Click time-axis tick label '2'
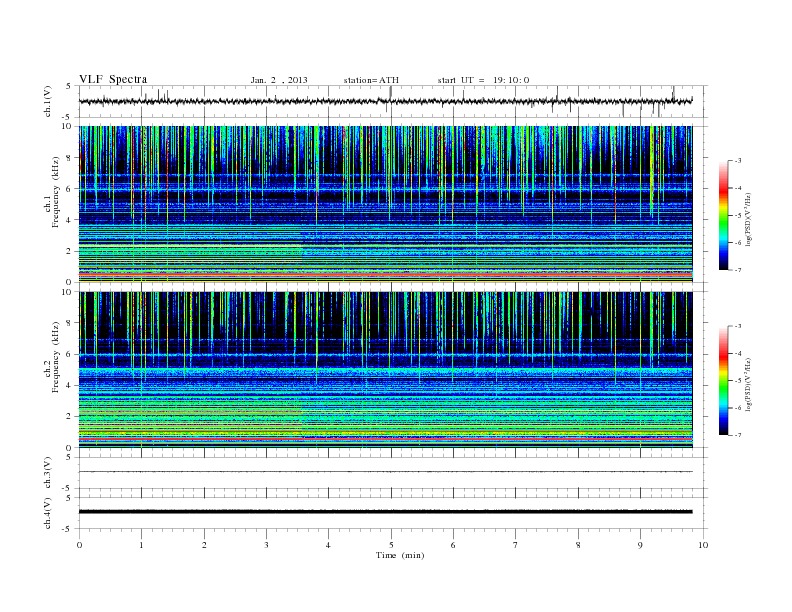This screenshot has width=792, height=612. (204, 545)
